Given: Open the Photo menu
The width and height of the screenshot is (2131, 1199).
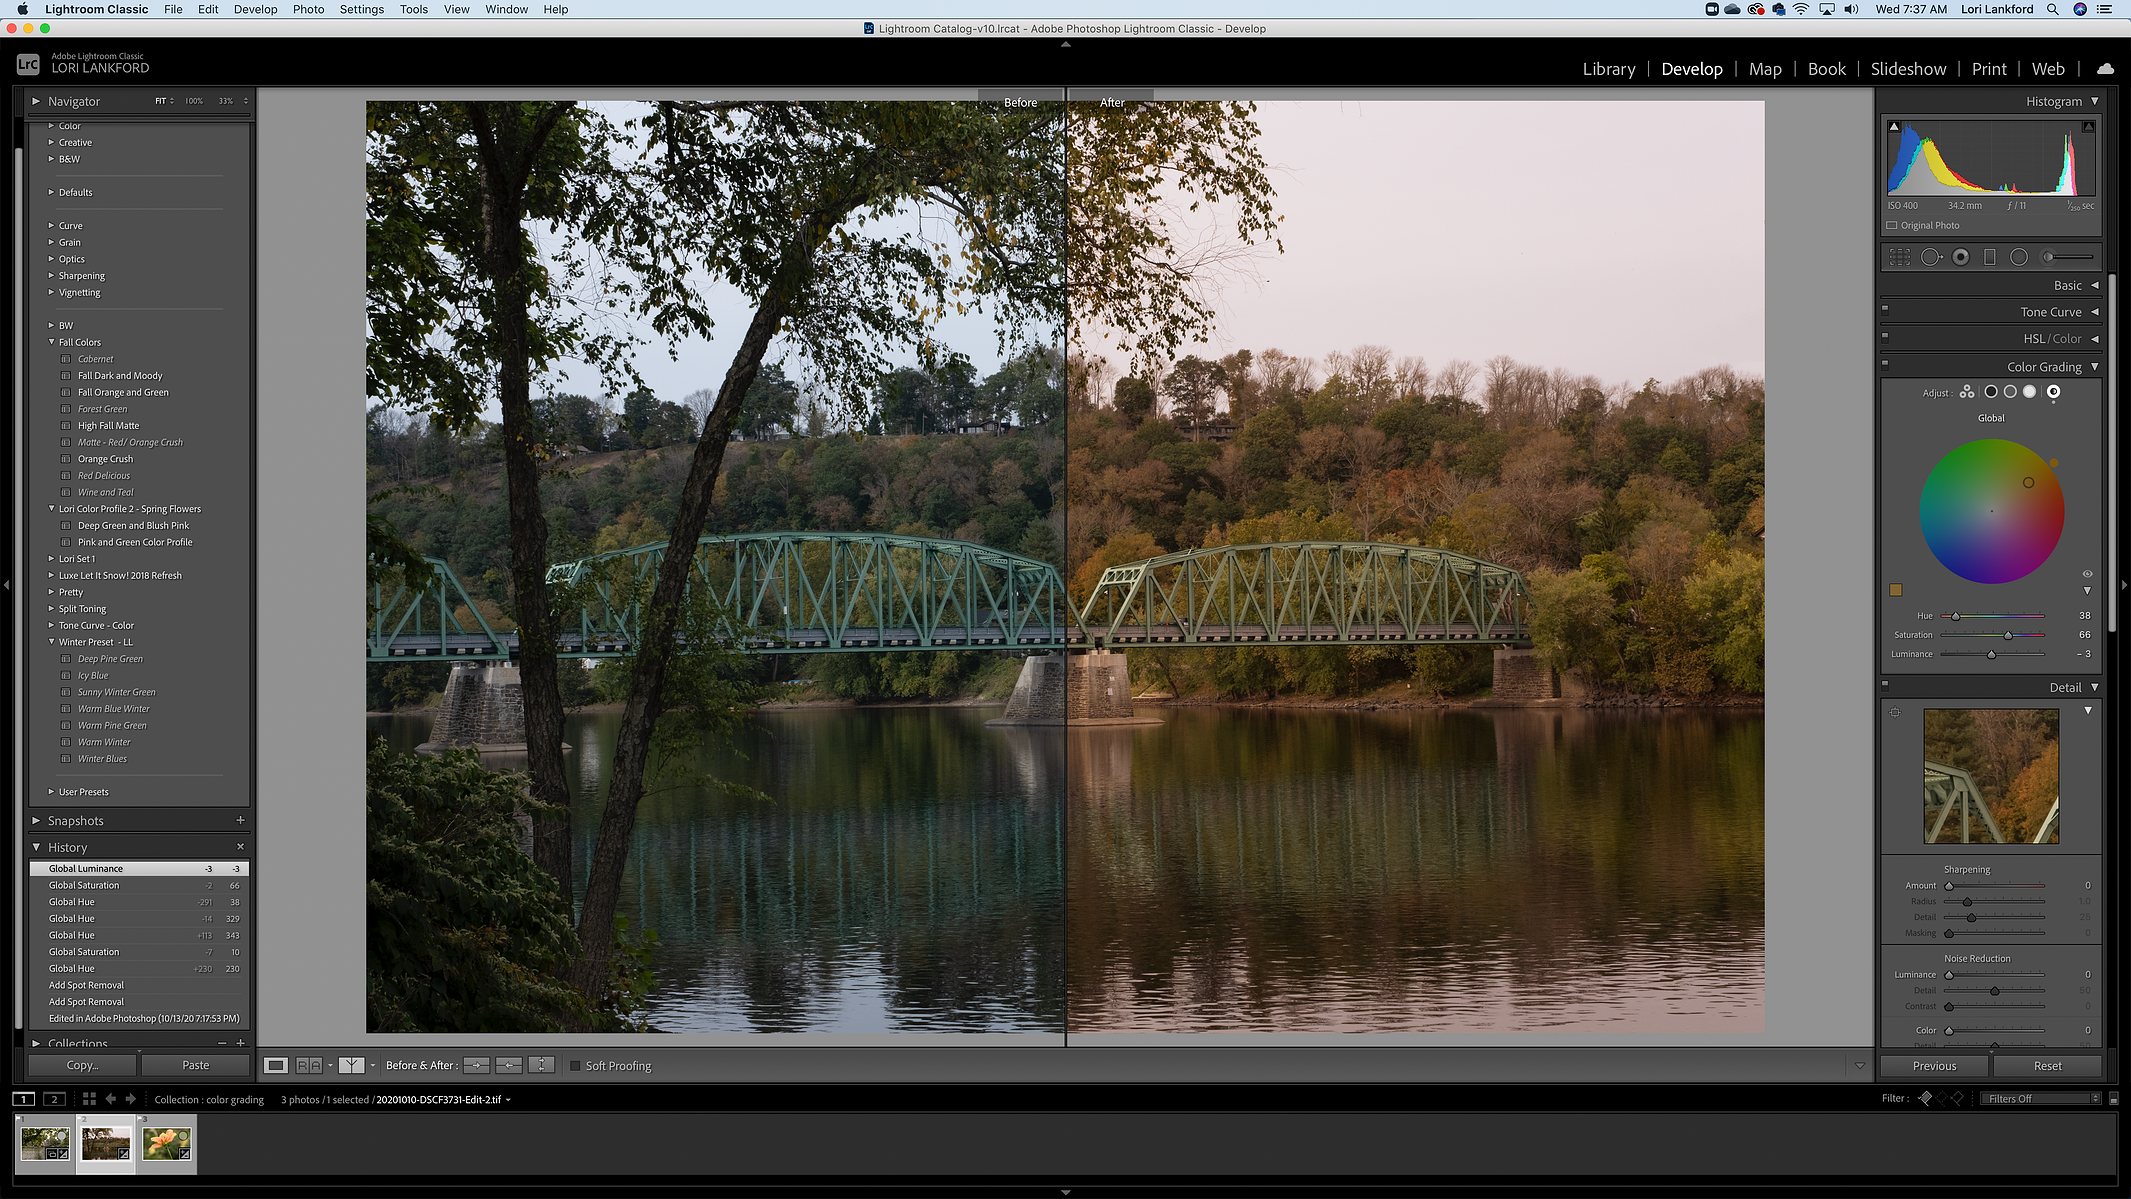Looking at the screenshot, I should pyautogui.click(x=308, y=9).
